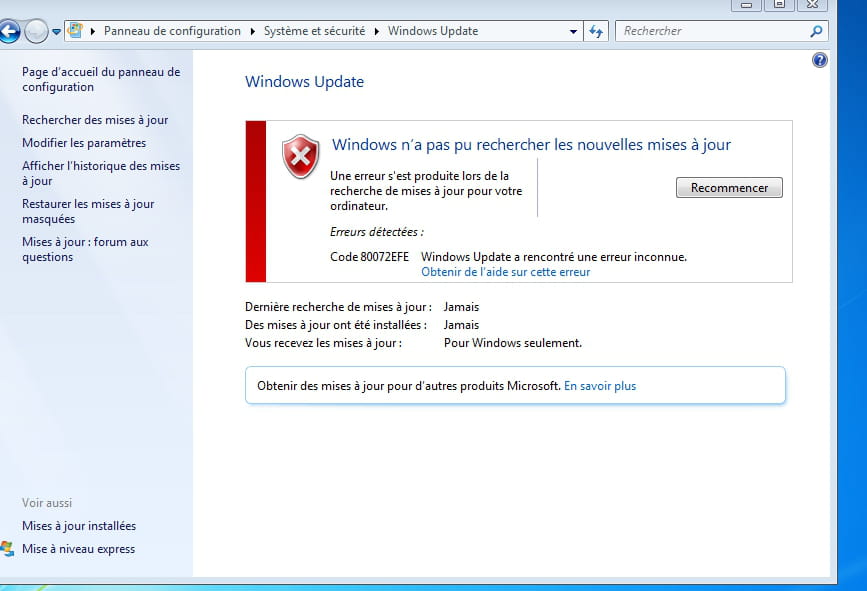This screenshot has height=591, width=867.
Task: Click the error code text Code 80072EFE
Action: coord(369,257)
